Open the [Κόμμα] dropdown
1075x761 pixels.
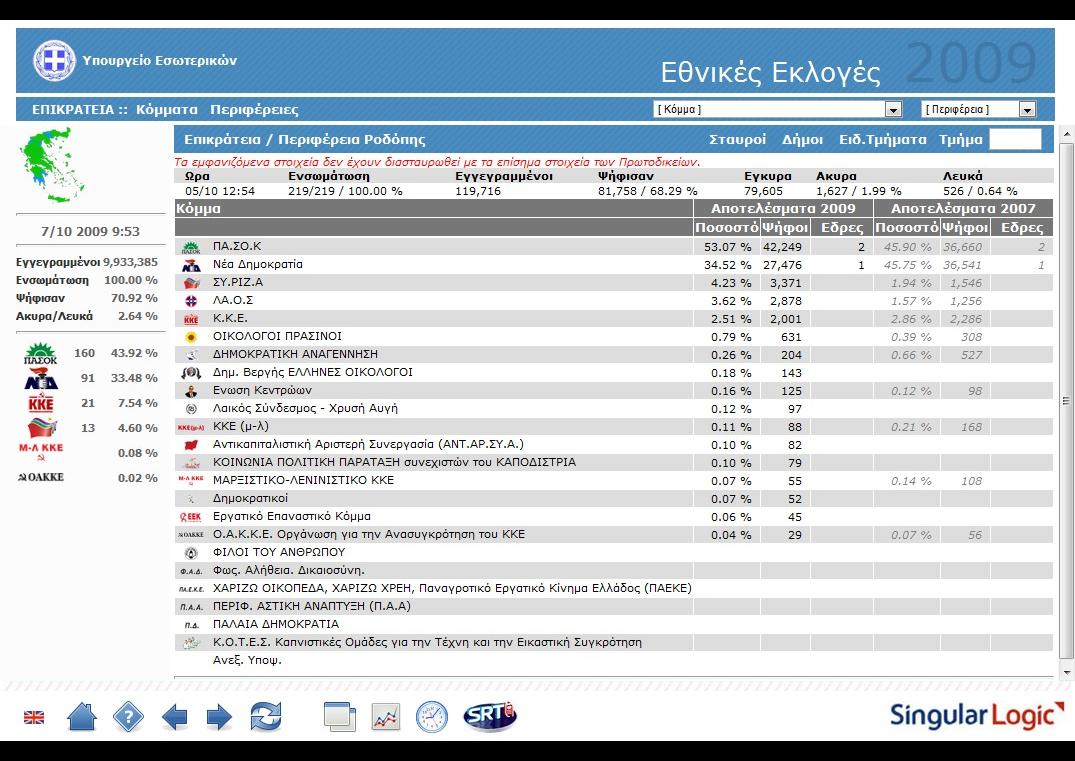[778, 109]
